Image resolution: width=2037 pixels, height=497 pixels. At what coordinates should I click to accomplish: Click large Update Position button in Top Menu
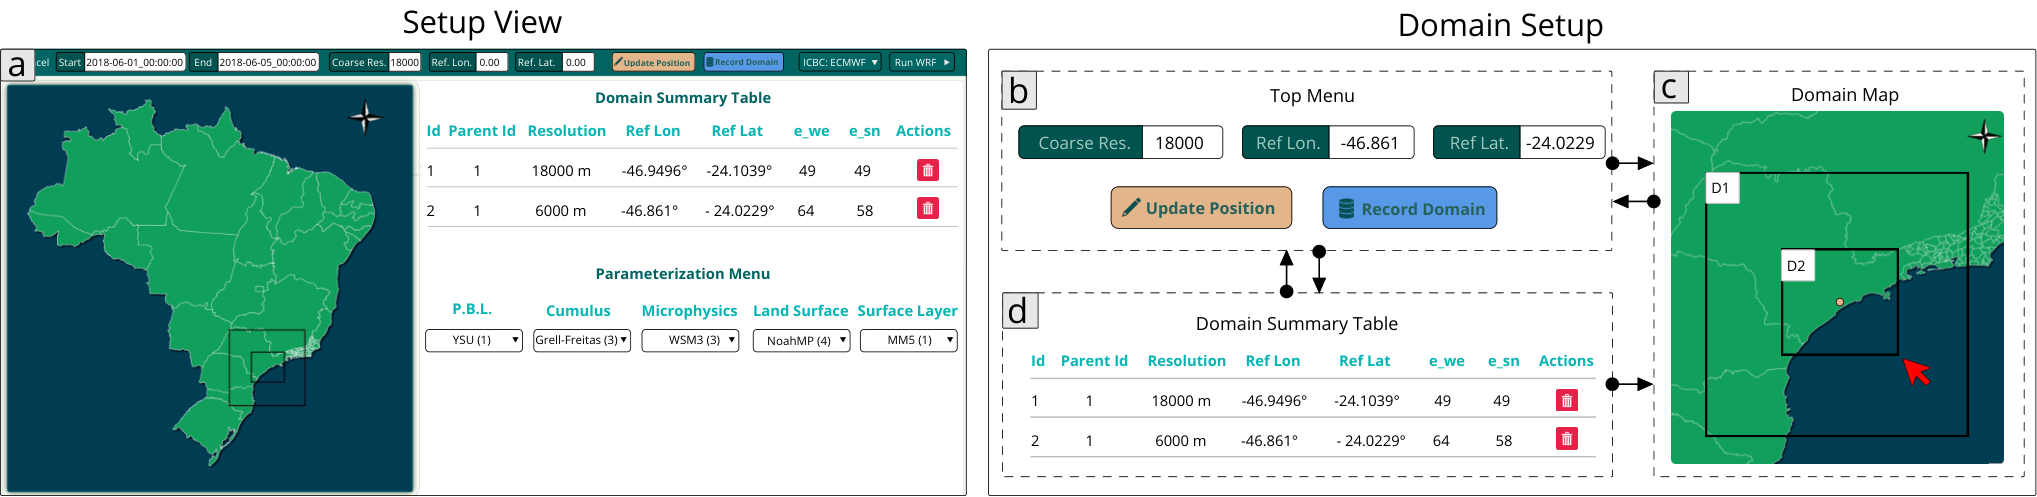point(1201,208)
